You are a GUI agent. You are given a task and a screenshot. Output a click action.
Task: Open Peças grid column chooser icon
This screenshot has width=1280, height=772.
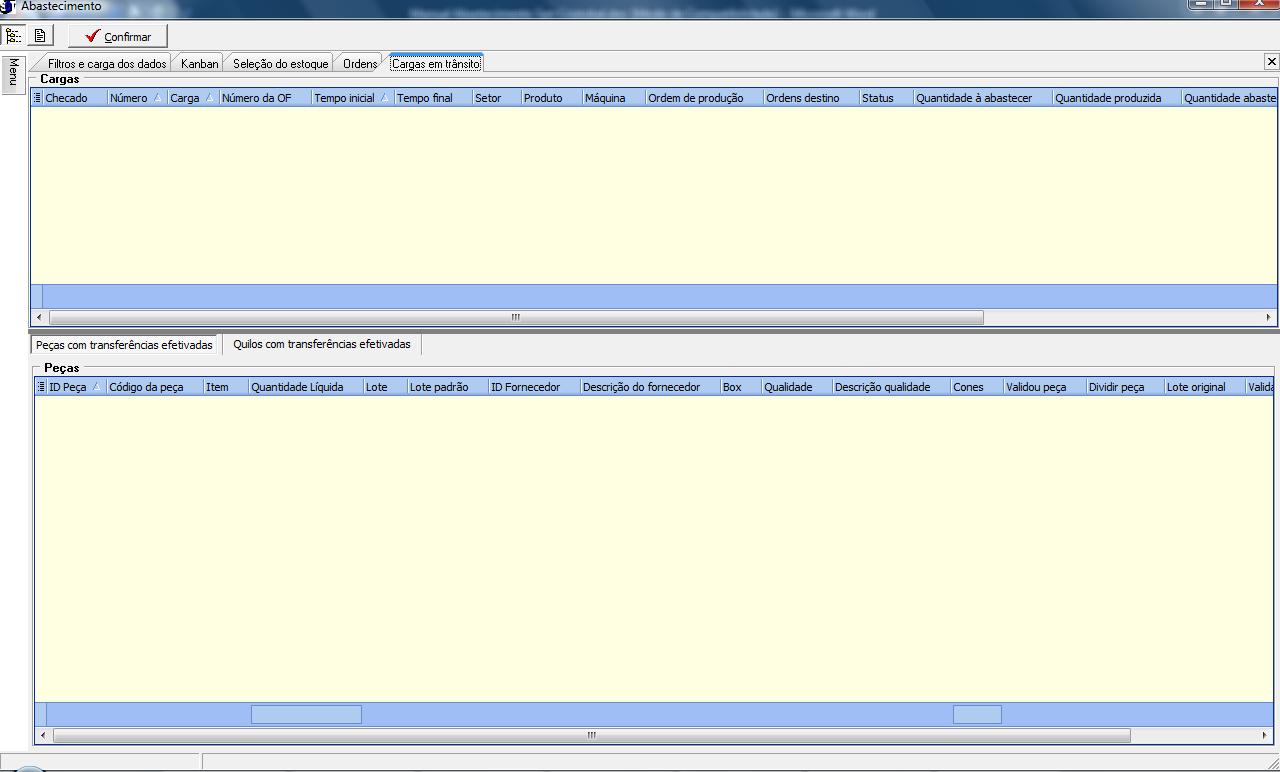click(41, 387)
